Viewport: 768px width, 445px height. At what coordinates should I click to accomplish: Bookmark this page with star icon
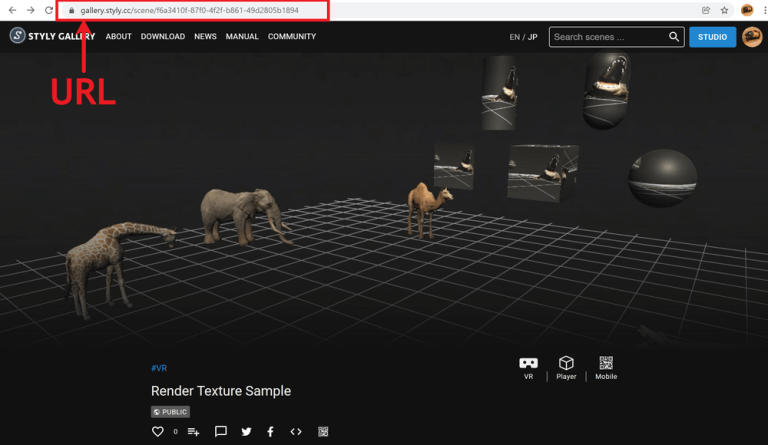tap(724, 10)
